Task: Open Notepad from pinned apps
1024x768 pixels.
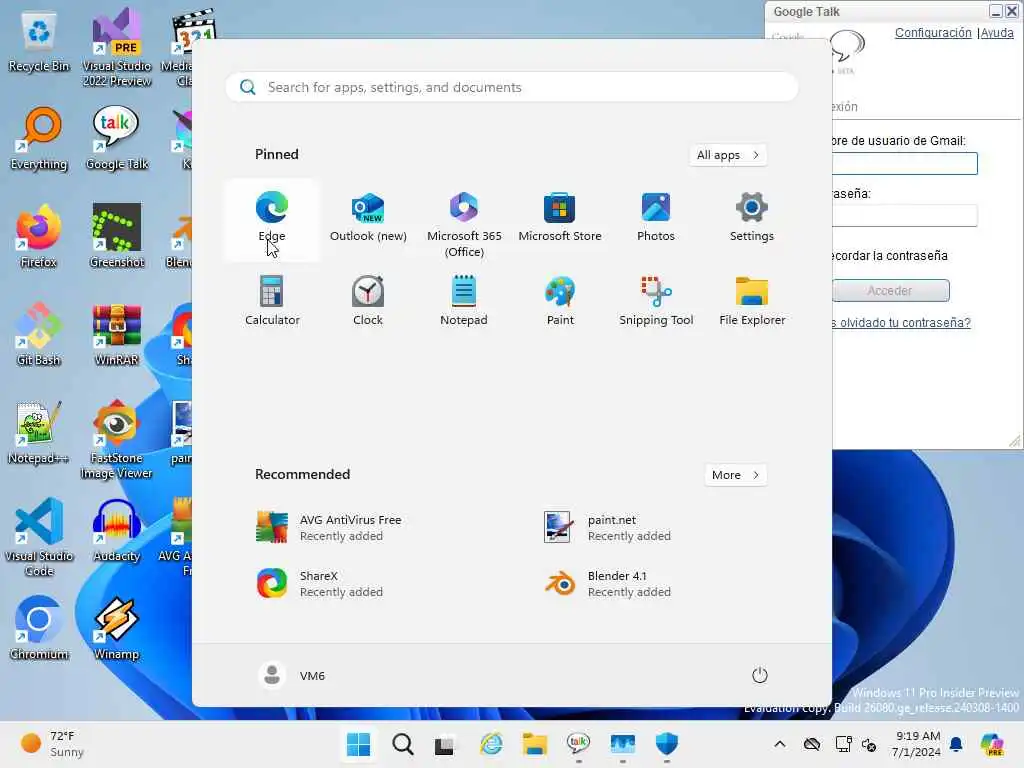Action: tap(464, 302)
